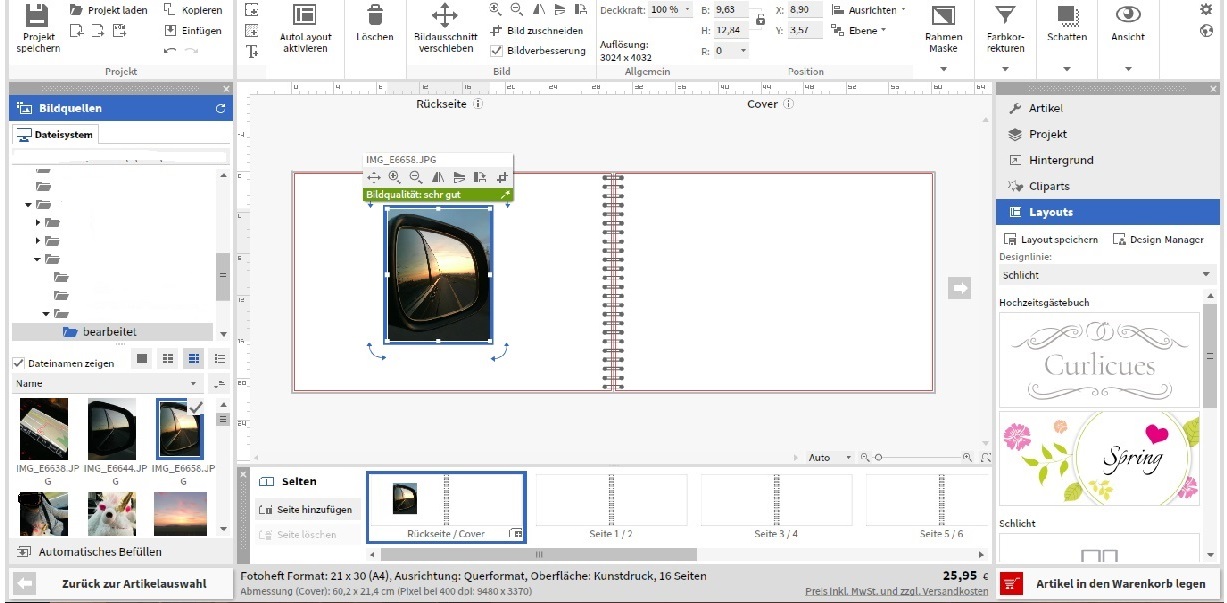This screenshot has height=603, width=1227.
Task: Click the canvas zoom slider
Action: [x=918, y=457]
